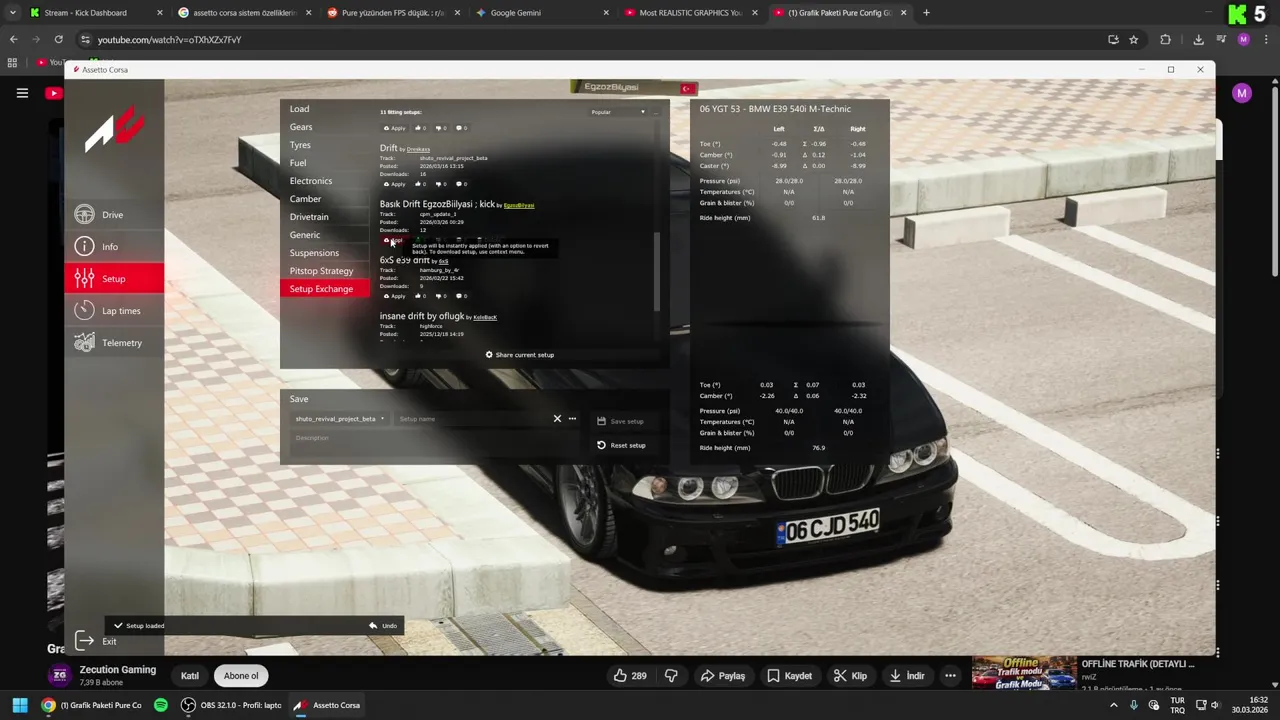Open a new browser tab
The height and width of the screenshot is (720, 1280).
pyautogui.click(x=926, y=13)
